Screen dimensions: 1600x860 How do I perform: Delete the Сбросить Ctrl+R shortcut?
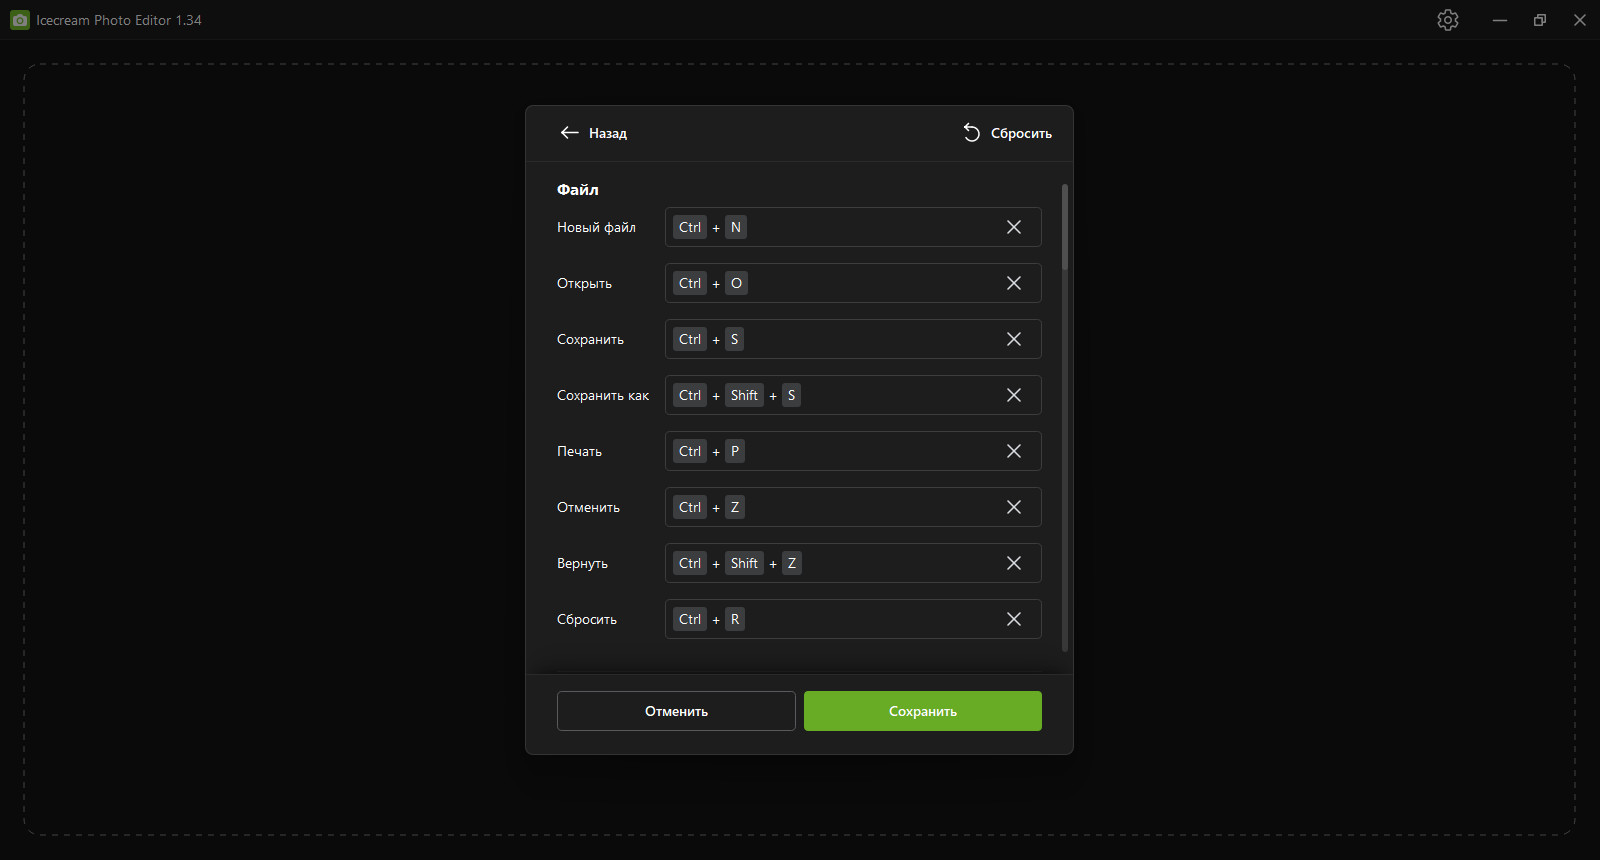coord(1014,619)
